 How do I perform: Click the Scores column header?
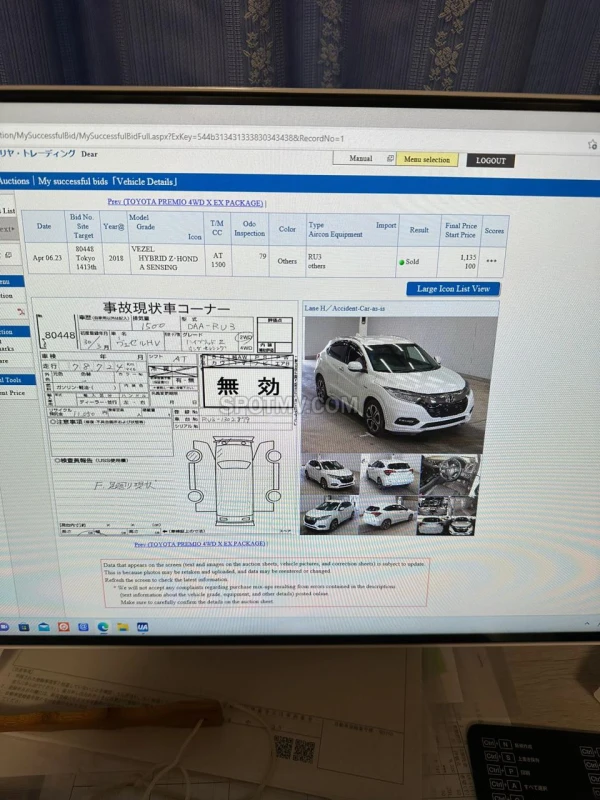click(x=494, y=231)
